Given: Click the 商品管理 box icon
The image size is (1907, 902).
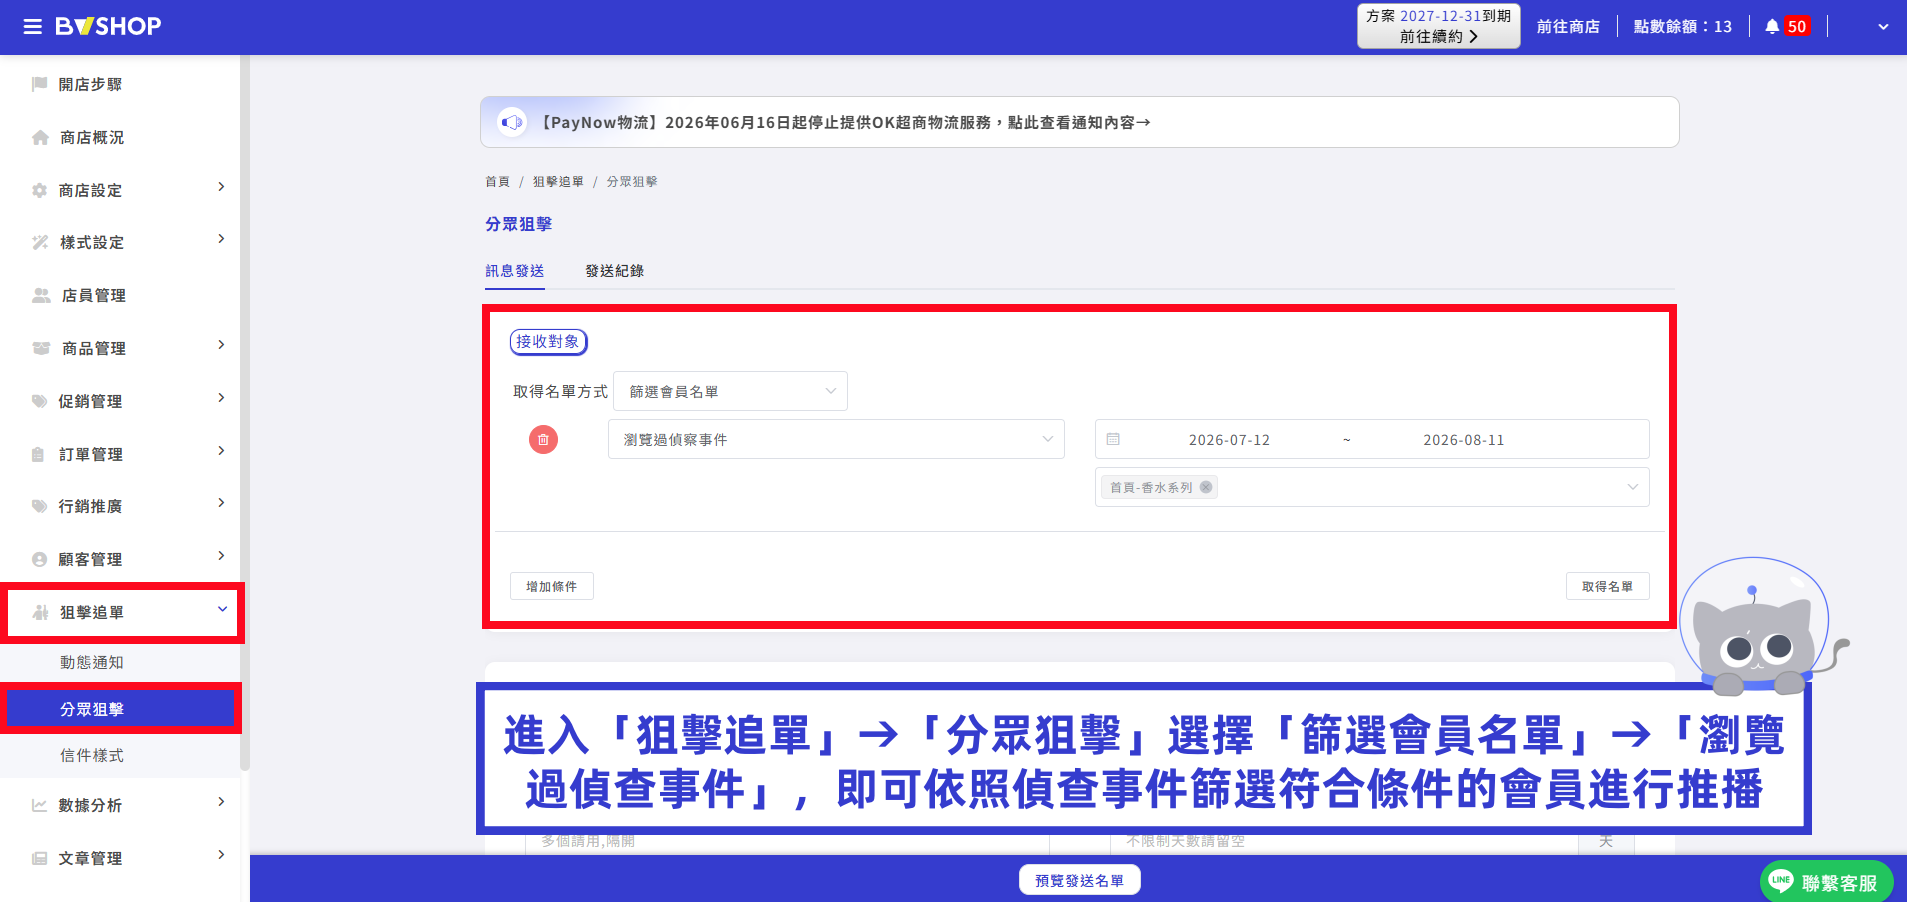Looking at the screenshot, I should (x=41, y=348).
